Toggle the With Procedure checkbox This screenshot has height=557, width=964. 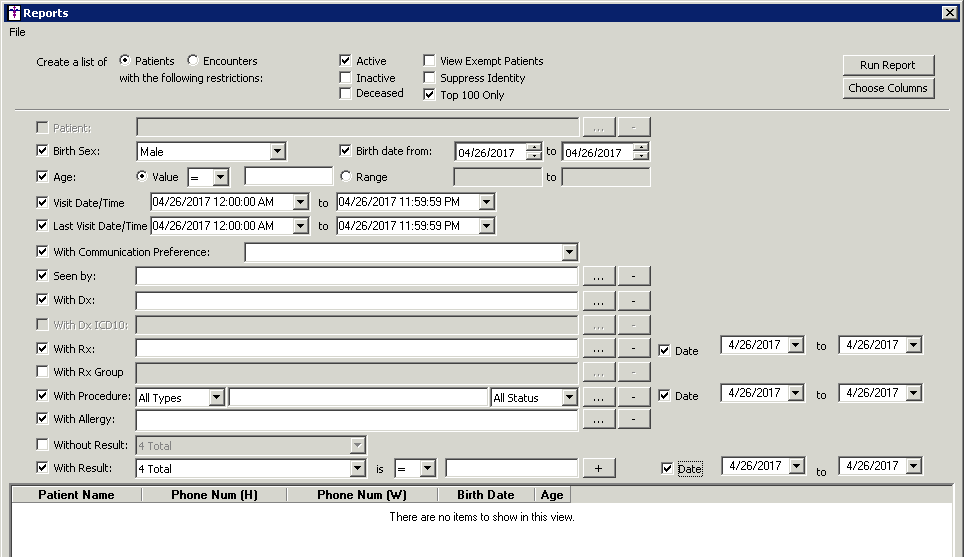click(x=42, y=395)
